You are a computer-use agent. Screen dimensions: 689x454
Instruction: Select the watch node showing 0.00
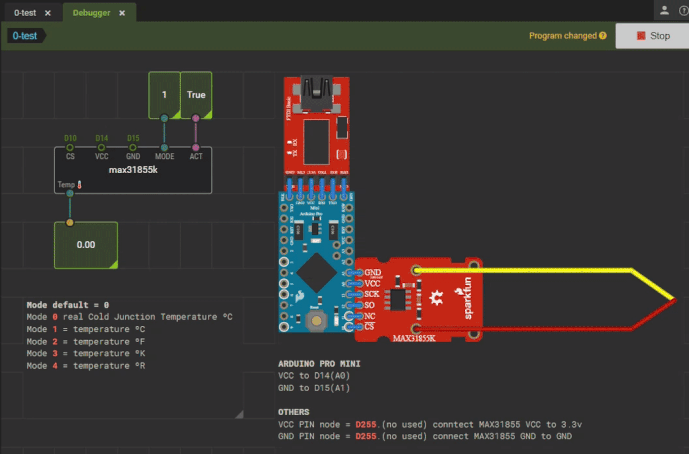[x=86, y=245]
